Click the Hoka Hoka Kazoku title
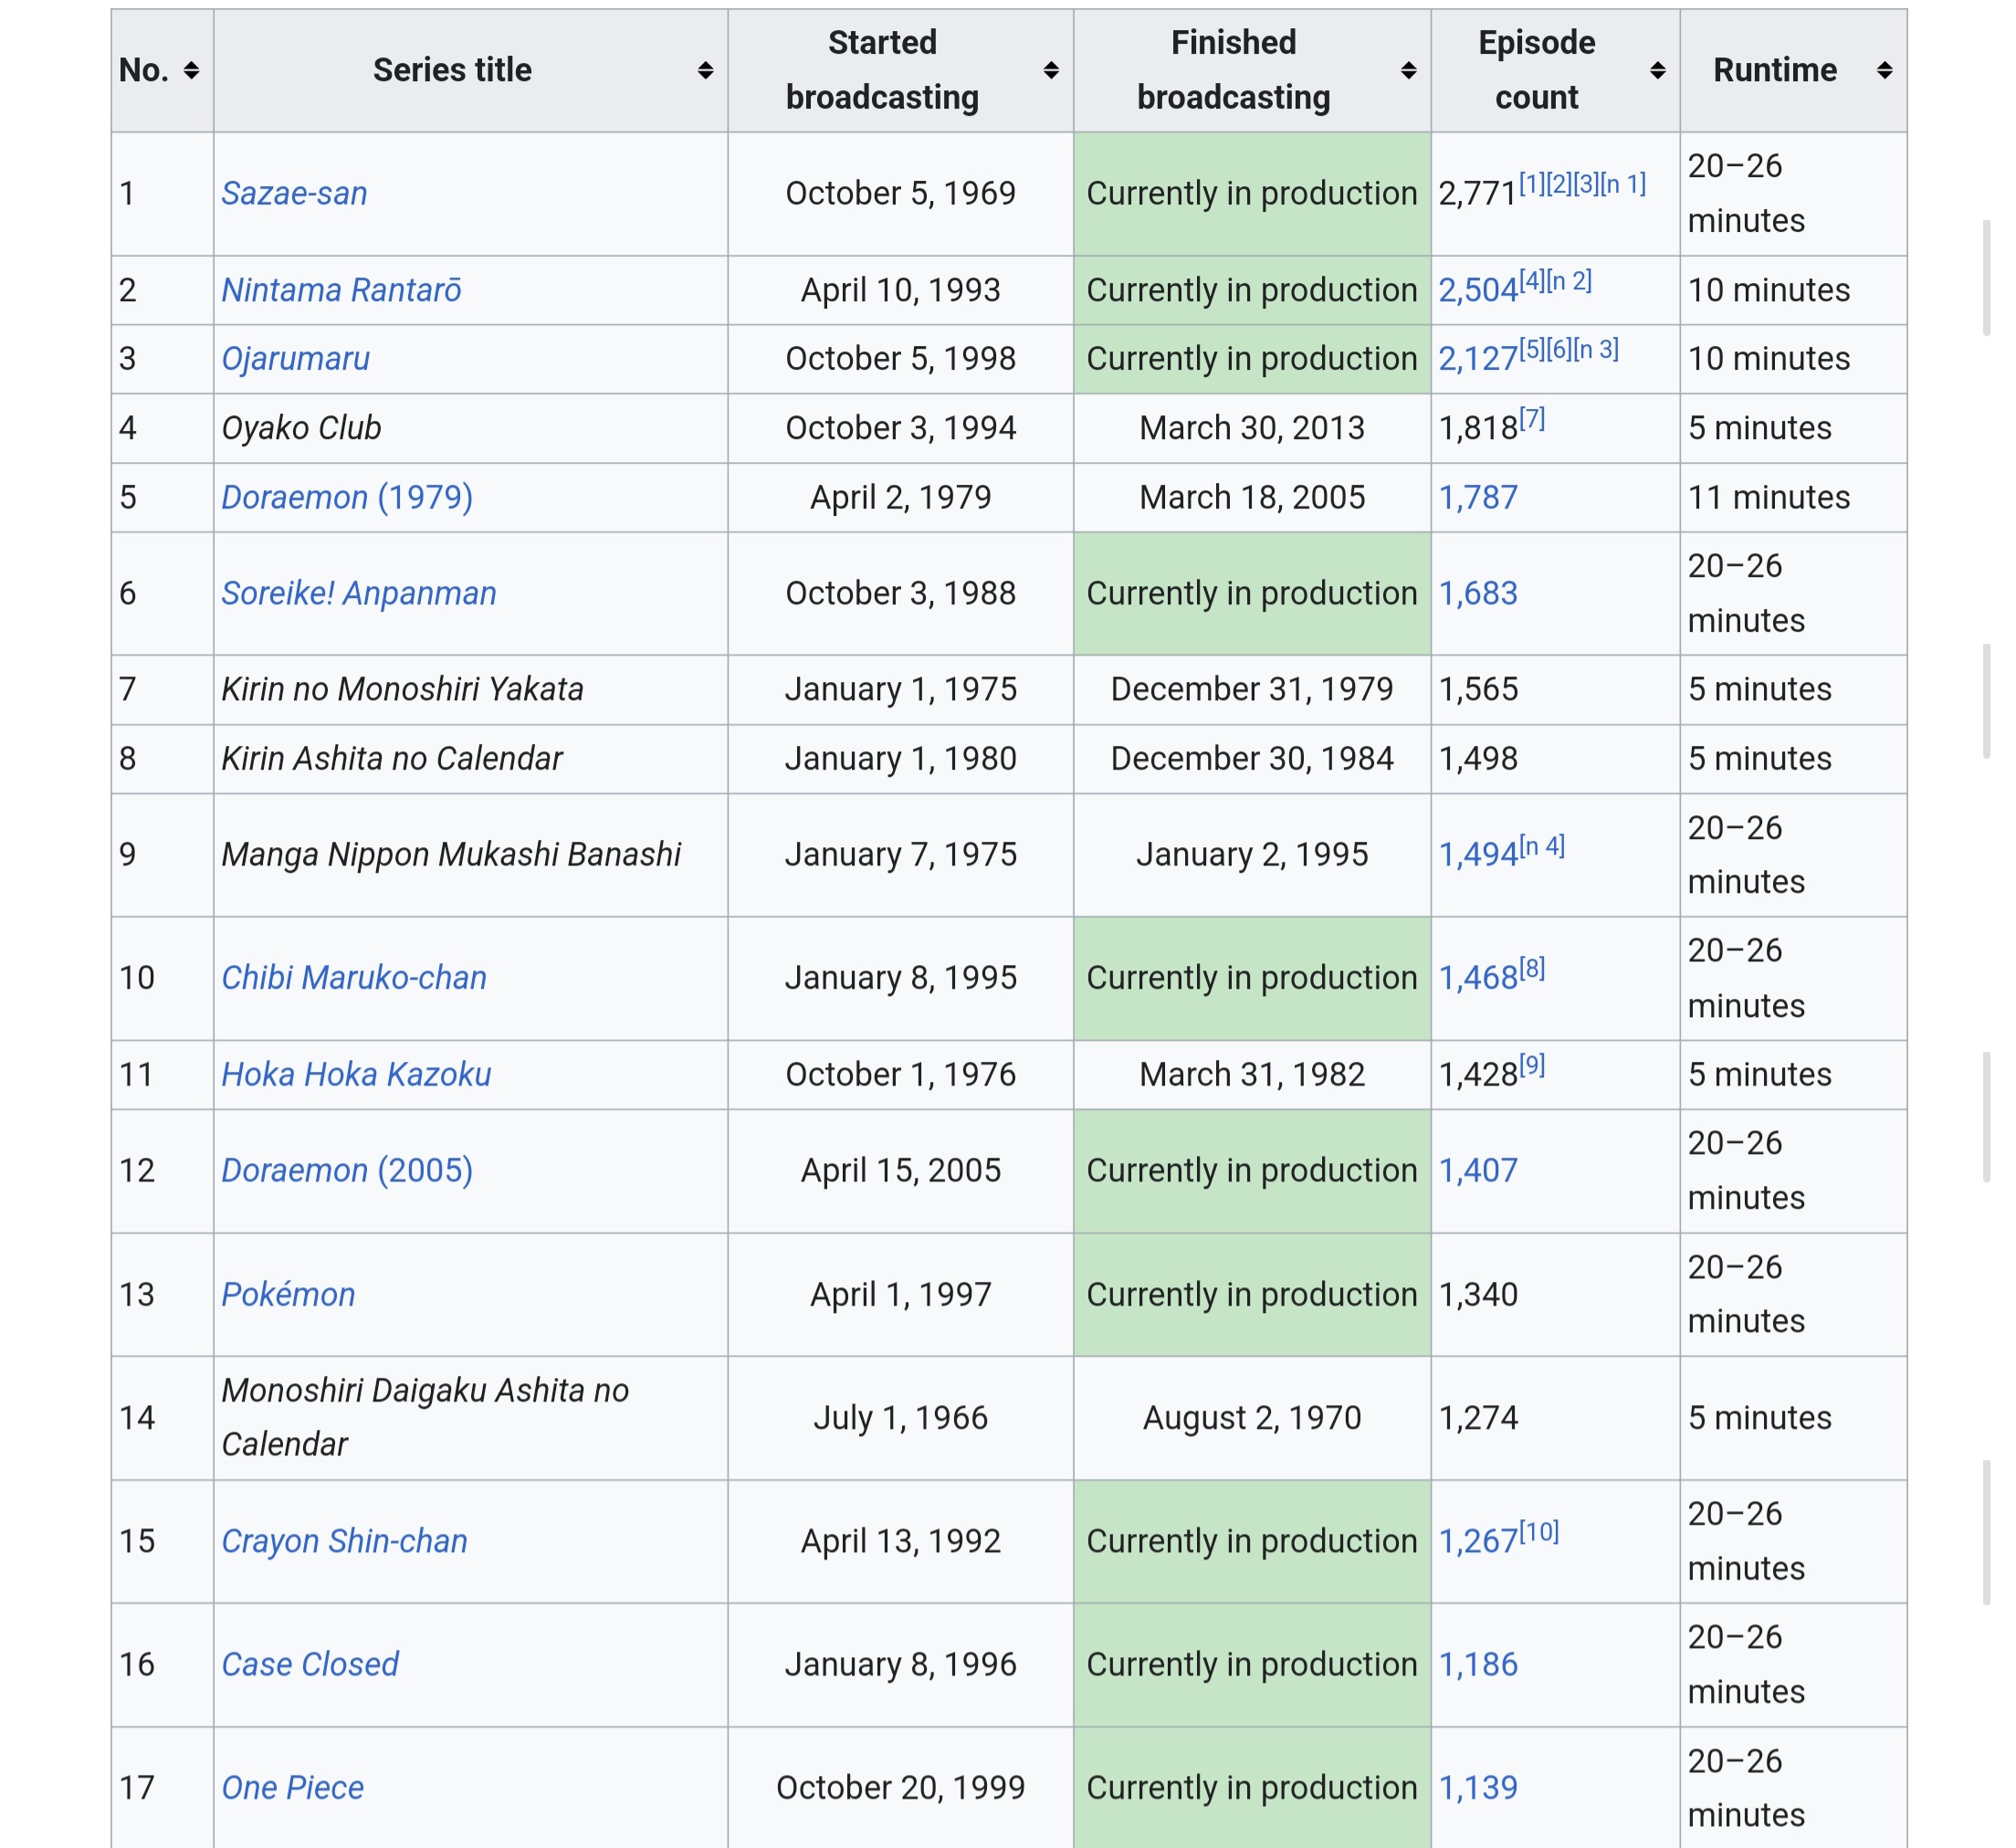 [356, 1074]
